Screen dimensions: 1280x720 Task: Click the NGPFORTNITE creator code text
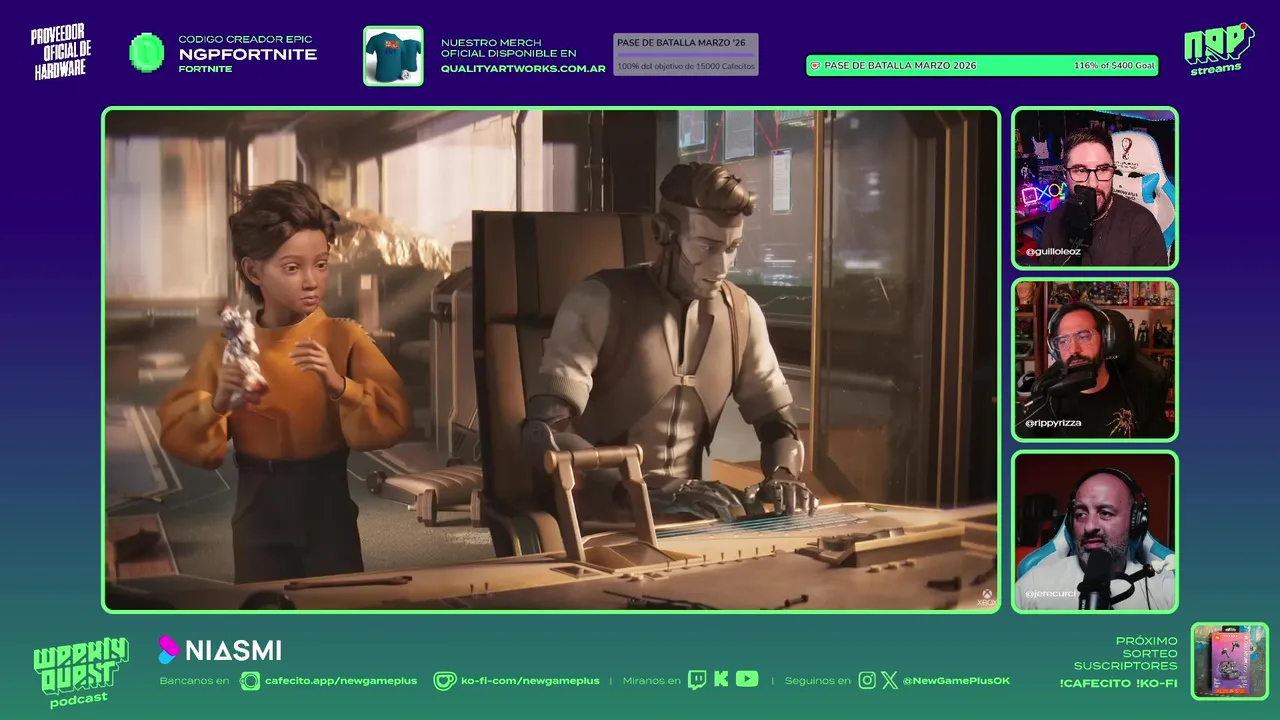248,55
